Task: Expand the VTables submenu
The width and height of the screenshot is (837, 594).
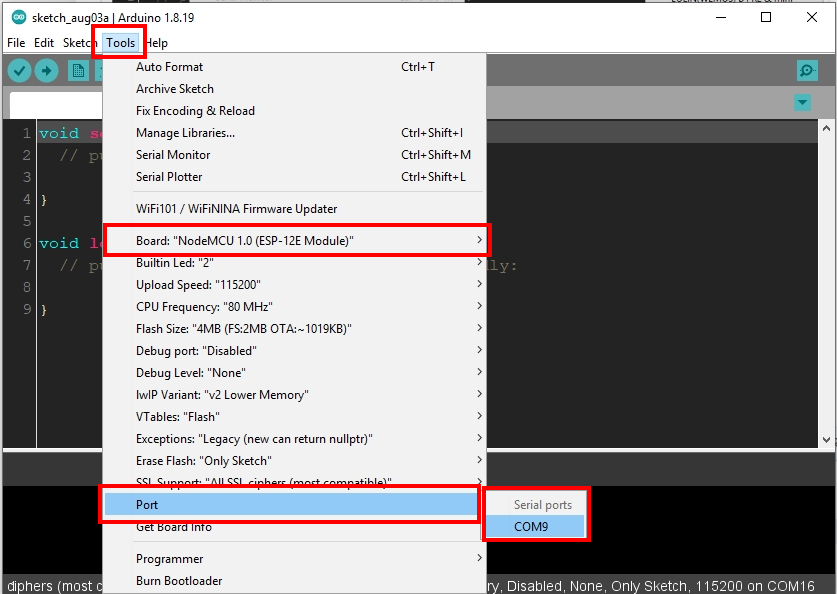Action: click(x=294, y=416)
